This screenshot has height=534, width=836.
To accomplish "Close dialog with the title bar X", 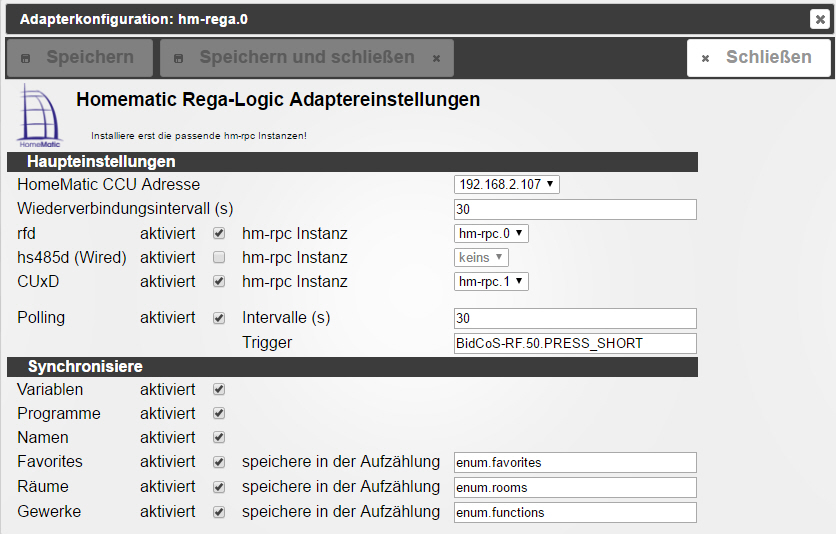I will 820,20.
